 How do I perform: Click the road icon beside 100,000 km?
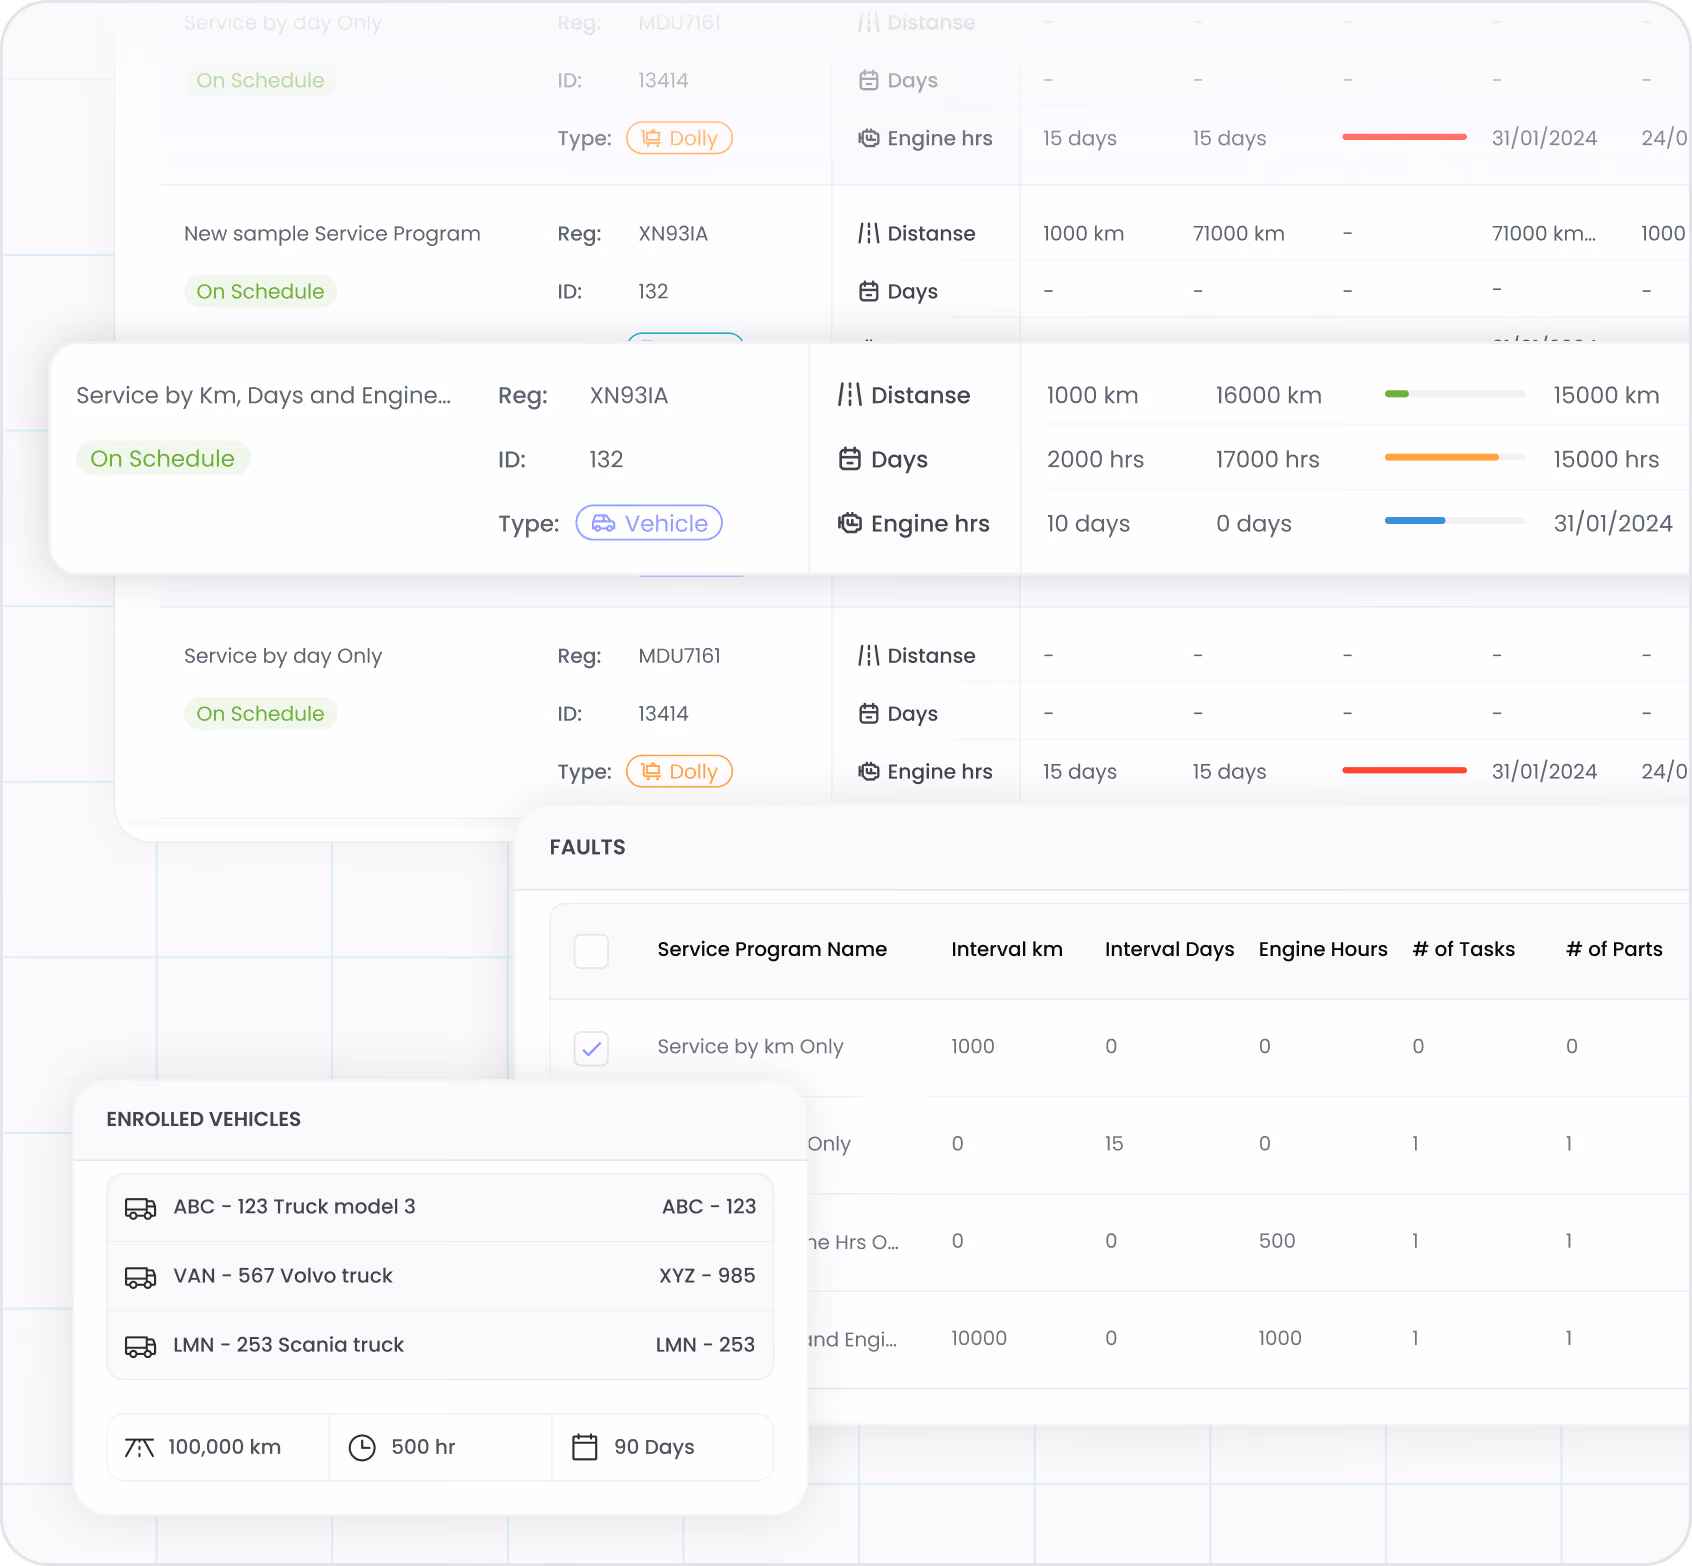pos(139,1447)
